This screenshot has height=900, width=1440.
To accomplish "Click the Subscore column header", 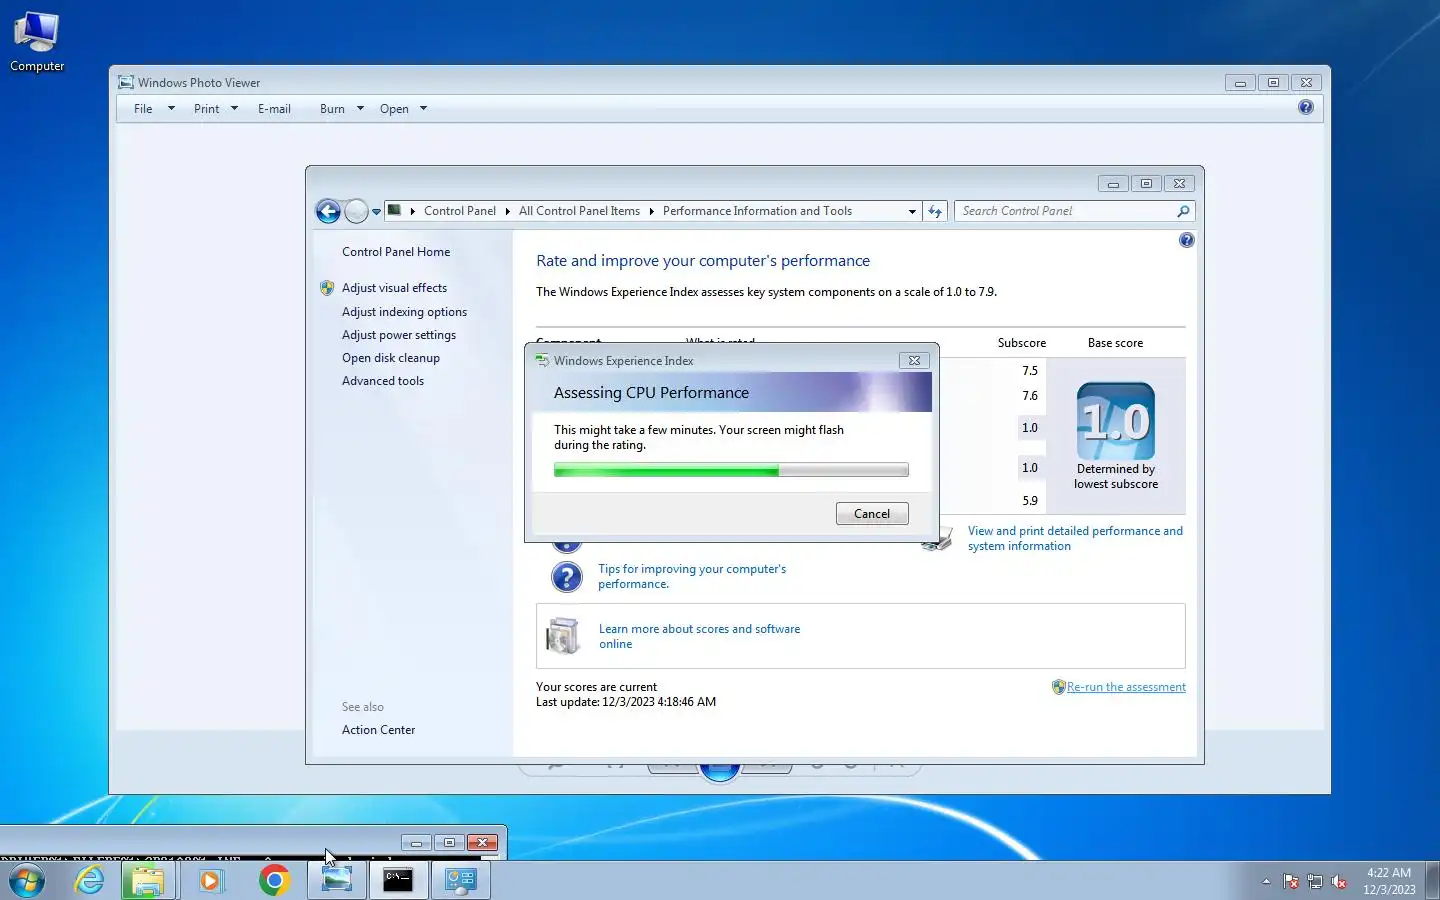I will coord(1022,343).
